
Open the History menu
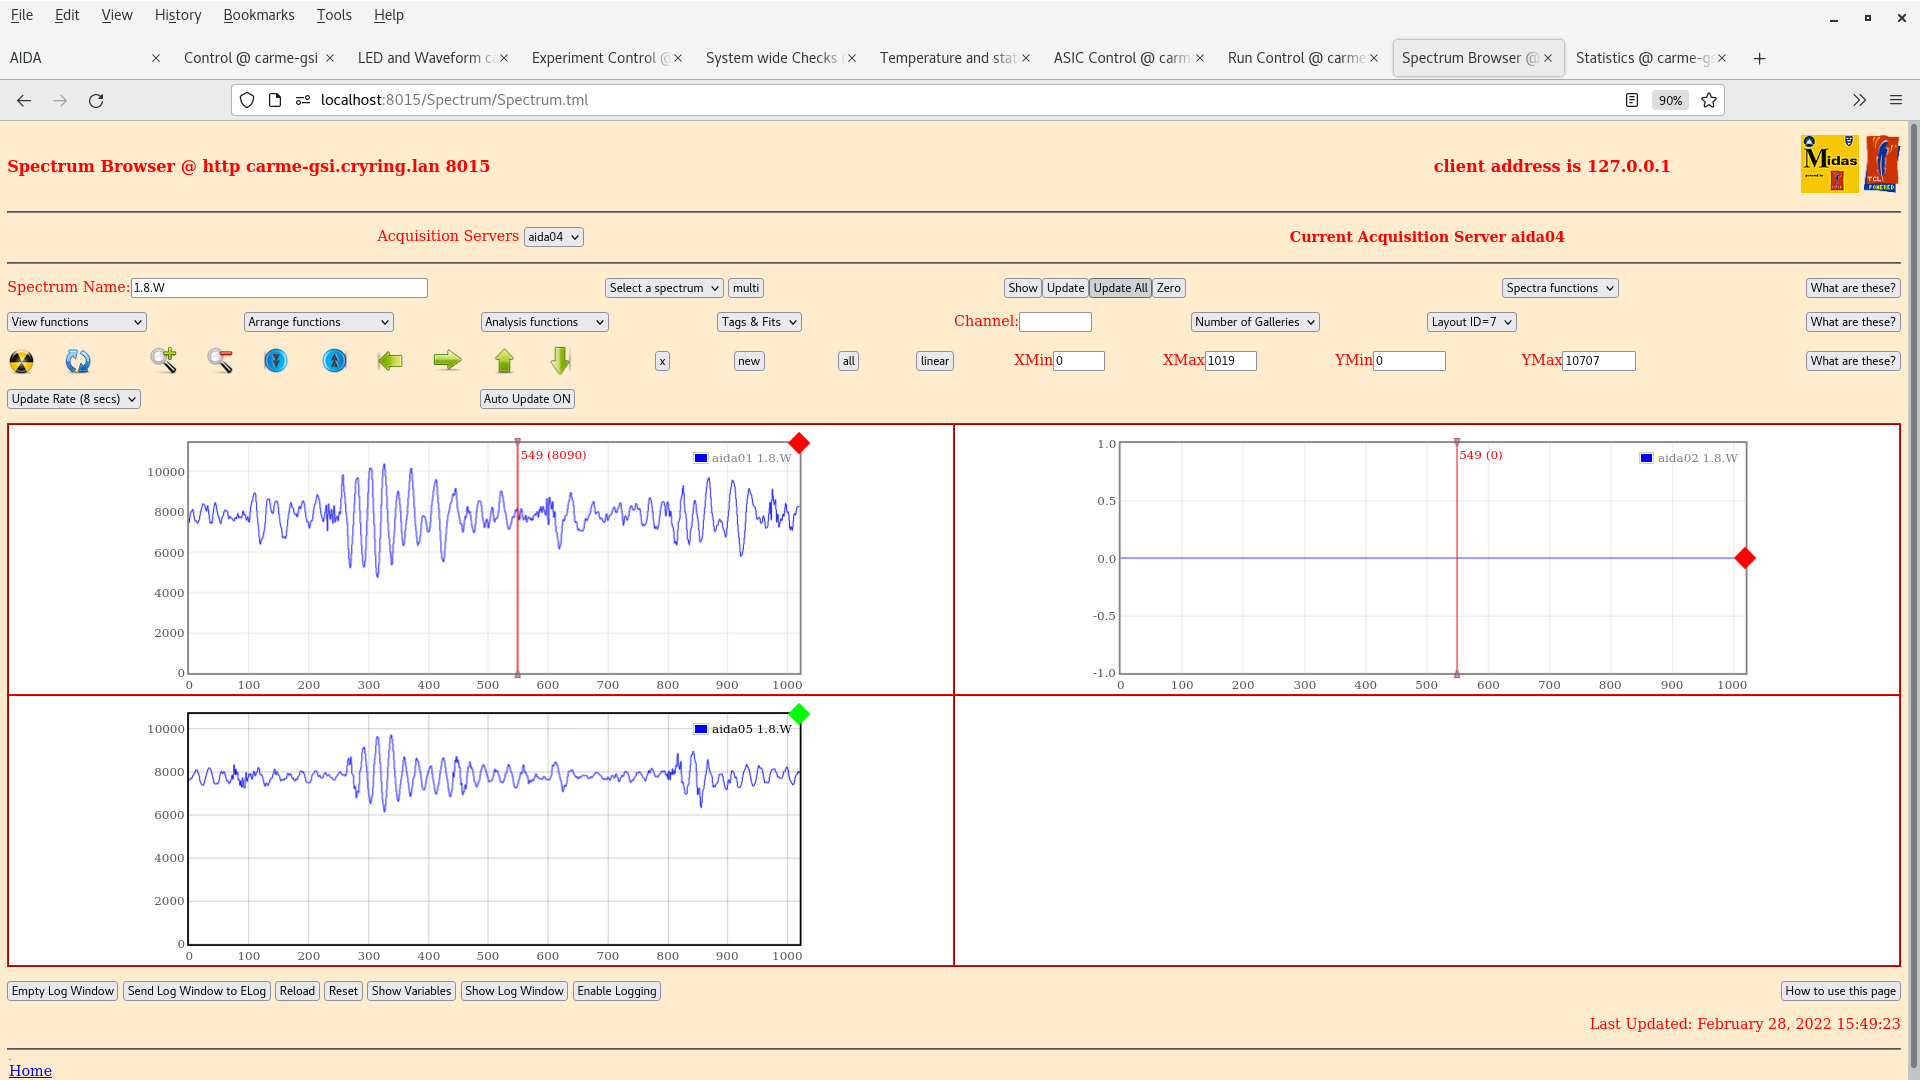pos(178,15)
